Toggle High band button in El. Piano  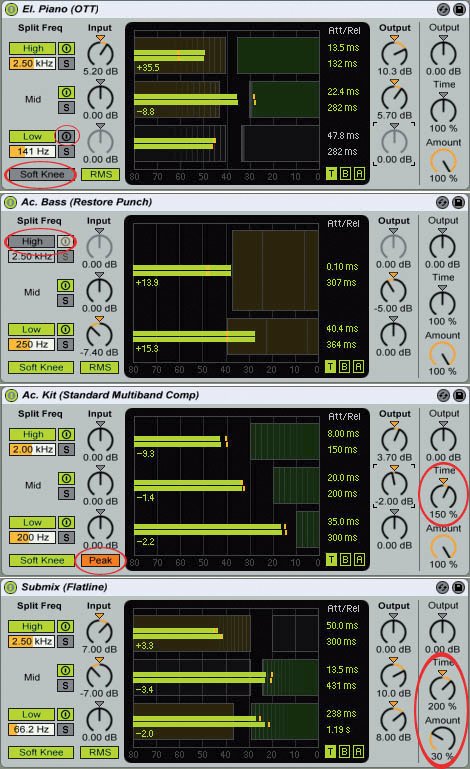(33, 49)
